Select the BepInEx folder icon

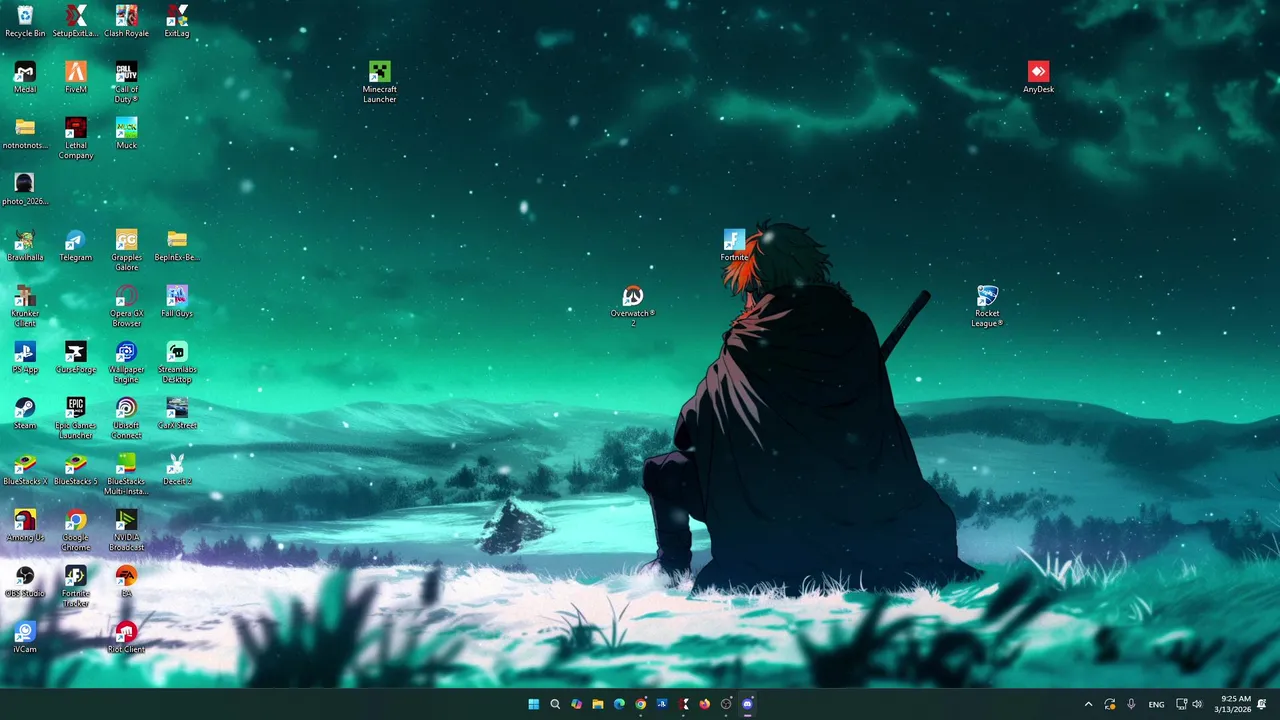(x=177, y=245)
